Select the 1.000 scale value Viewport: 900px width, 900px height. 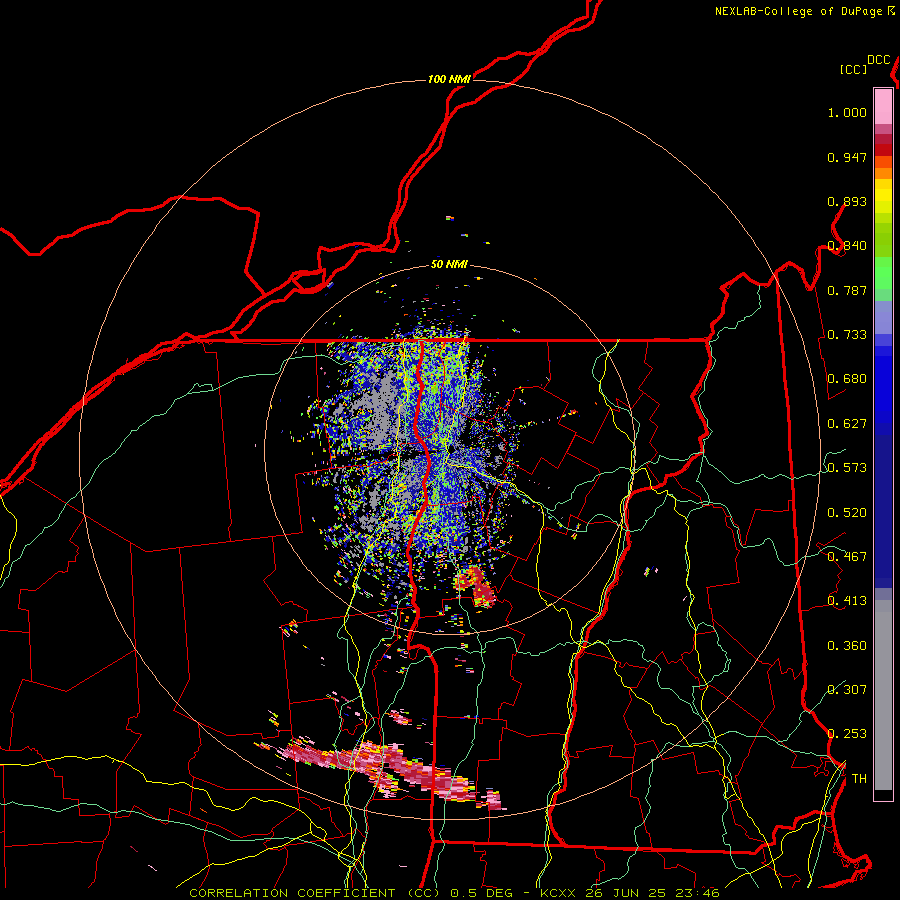tap(847, 112)
